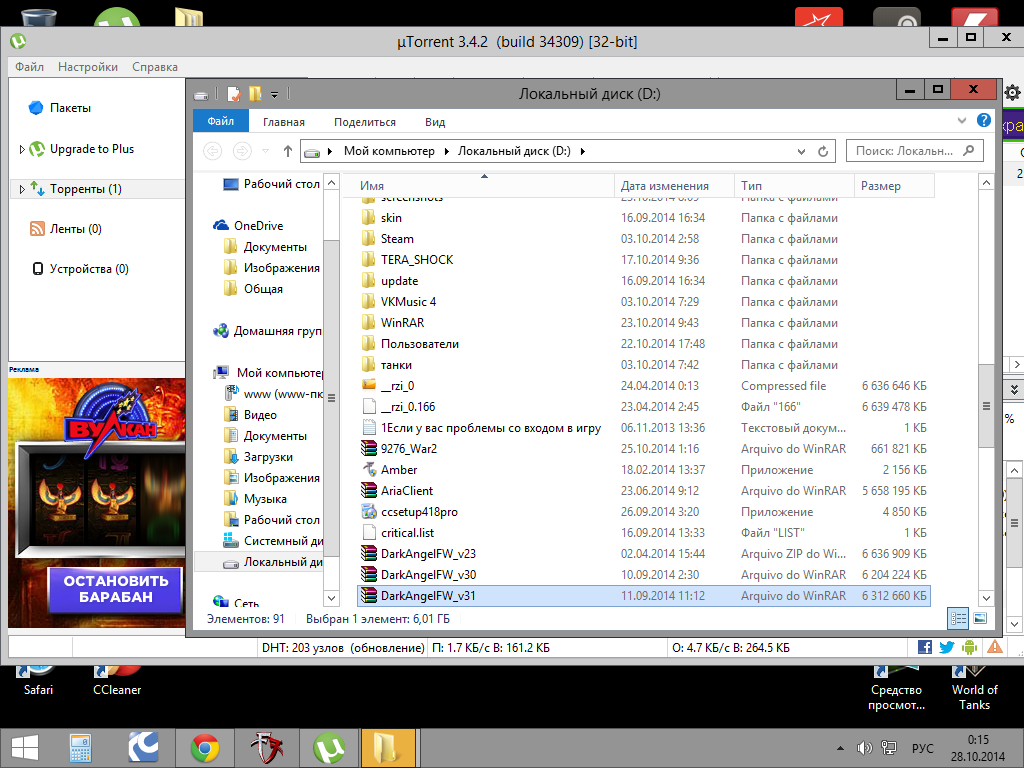
Task: Select Музыка in the navigation pane
Action: pyautogui.click(x=264, y=499)
